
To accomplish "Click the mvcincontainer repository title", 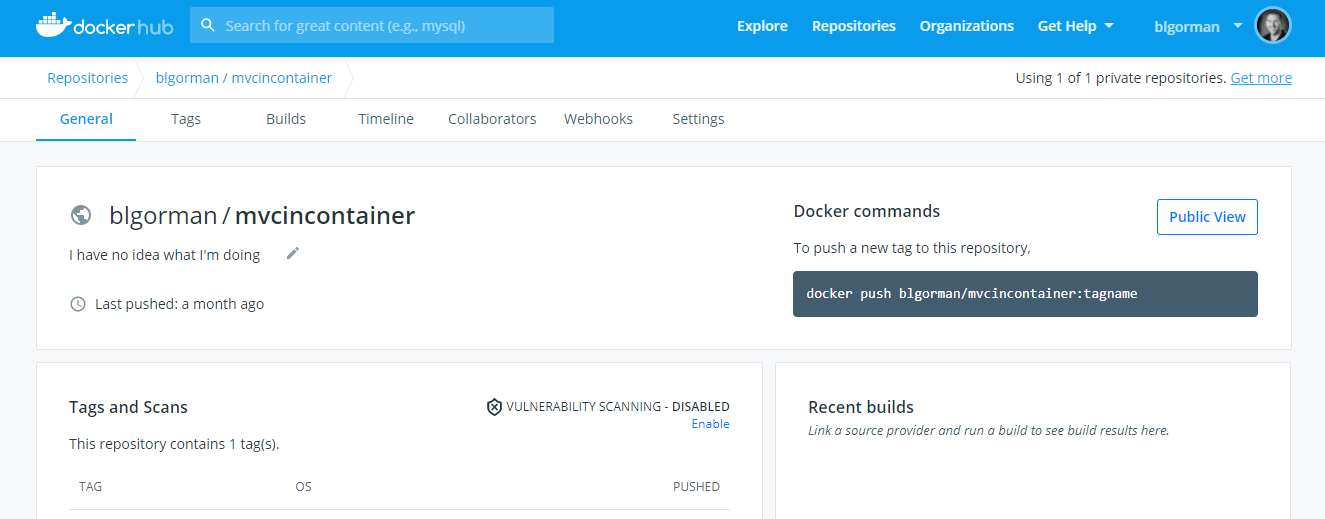I will click(x=325, y=215).
